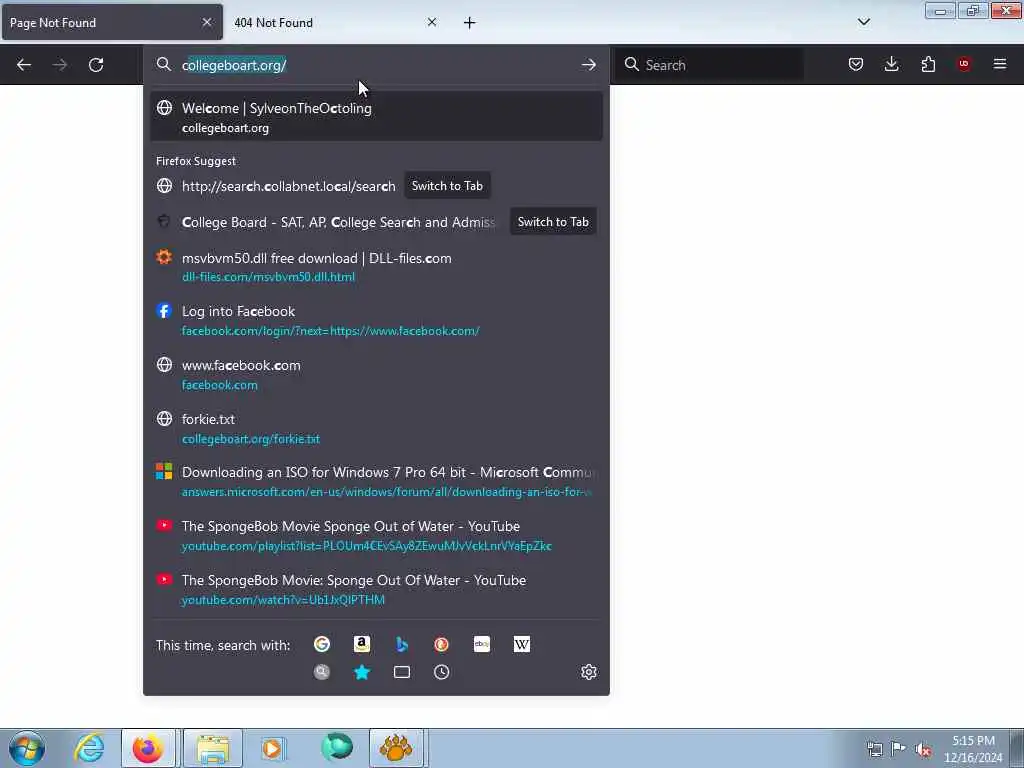Open the taskbar clock showing 5:15 PM
Viewport: 1024px width, 768px height.
click(973, 749)
